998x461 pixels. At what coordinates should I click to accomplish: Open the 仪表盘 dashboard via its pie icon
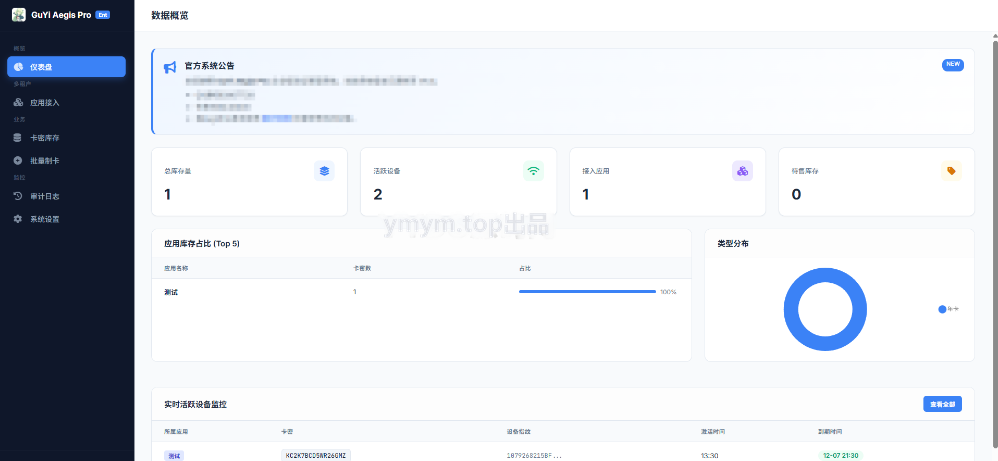(18, 67)
